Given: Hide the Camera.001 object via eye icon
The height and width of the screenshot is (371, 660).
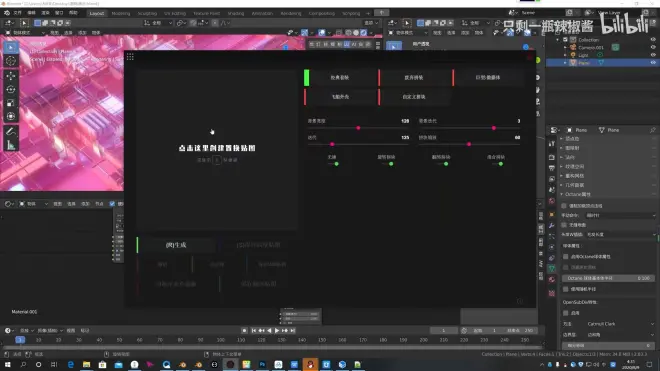Looking at the screenshot, I should (x=653, y=47).
